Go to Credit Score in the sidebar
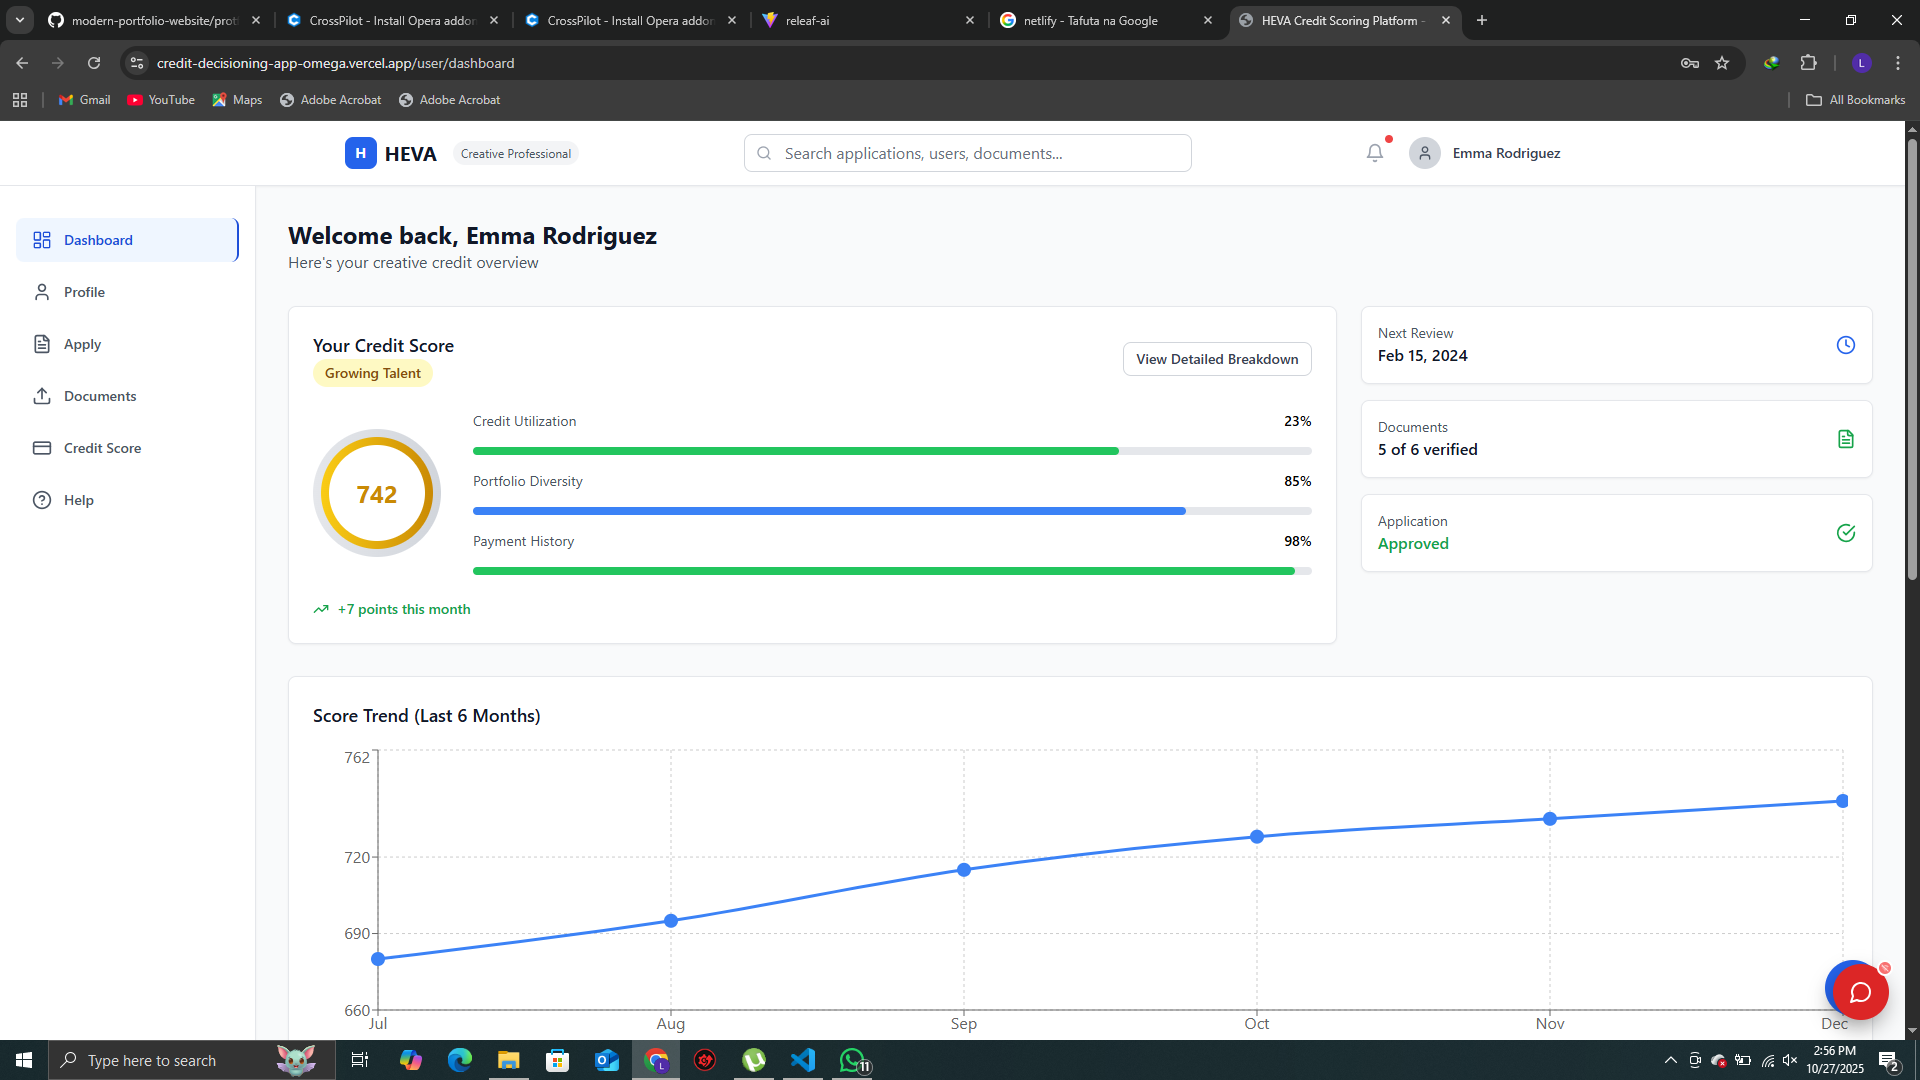 point(102,448)
